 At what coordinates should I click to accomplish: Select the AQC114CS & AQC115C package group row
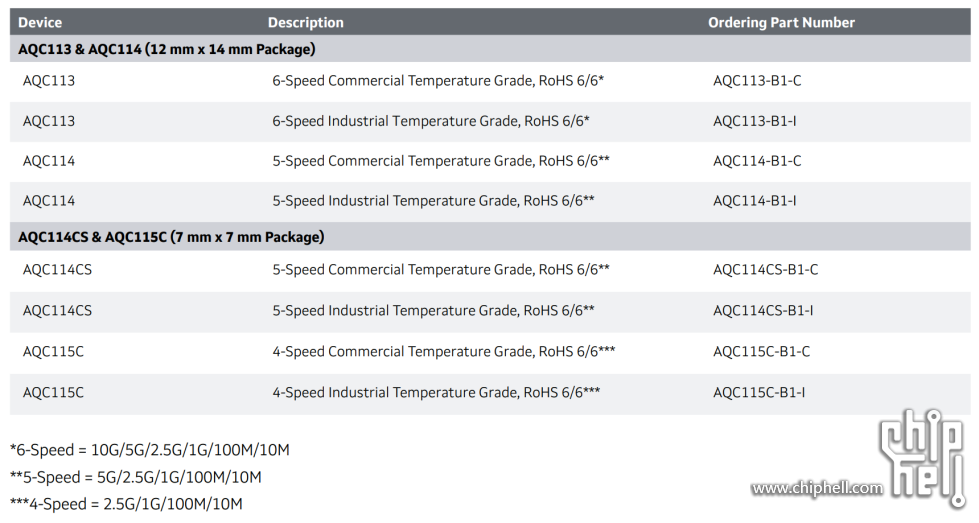point(490,237)
